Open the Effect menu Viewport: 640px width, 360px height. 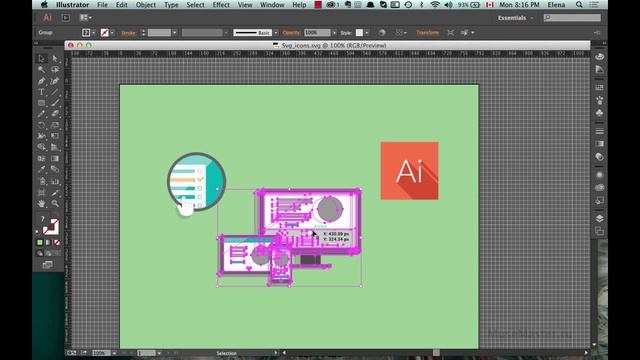(221, 5)
